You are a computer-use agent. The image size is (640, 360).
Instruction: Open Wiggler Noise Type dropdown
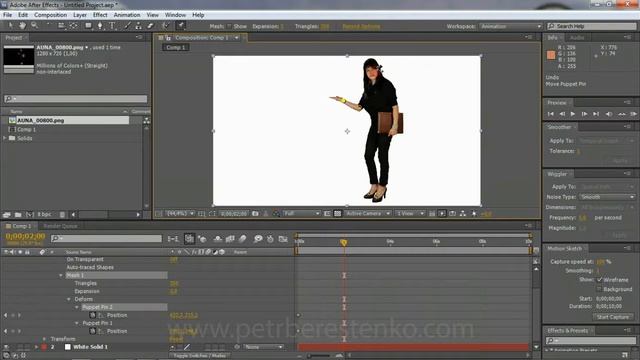pyautogui.click(x=607, y=197)
